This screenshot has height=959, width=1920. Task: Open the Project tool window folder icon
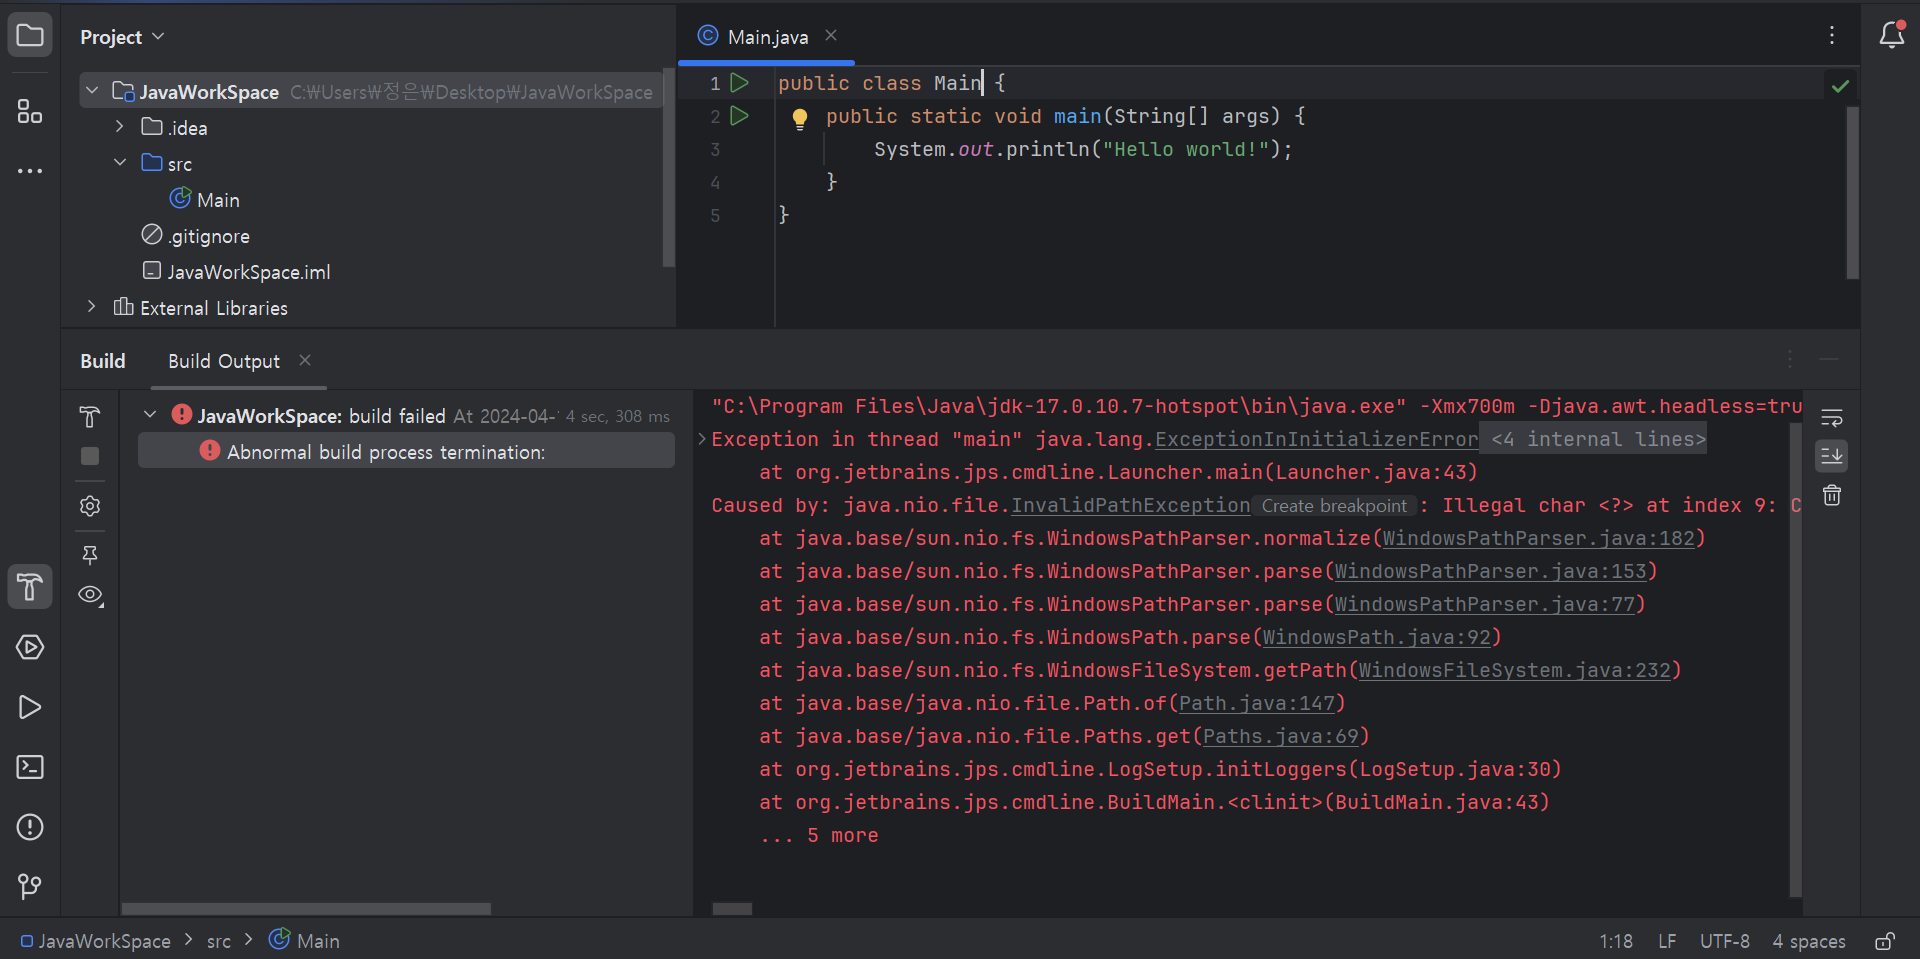(x=30, y=36)
